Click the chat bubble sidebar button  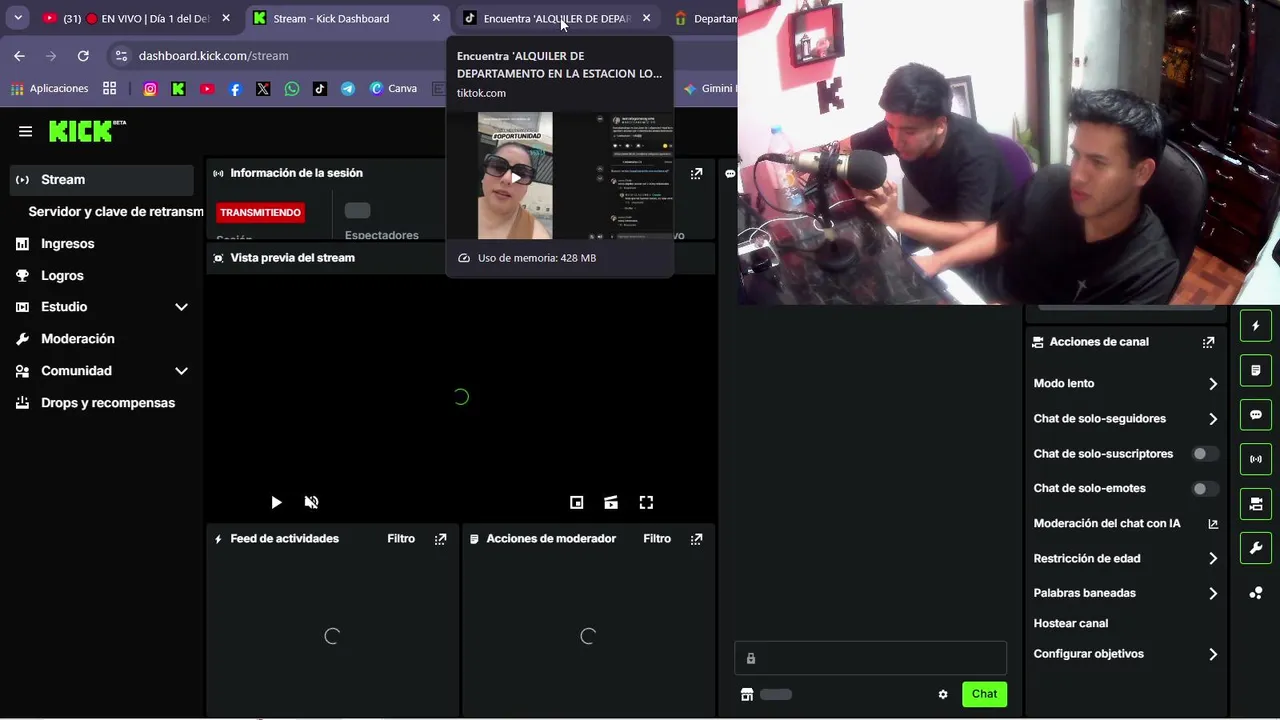pos(1256,415)
